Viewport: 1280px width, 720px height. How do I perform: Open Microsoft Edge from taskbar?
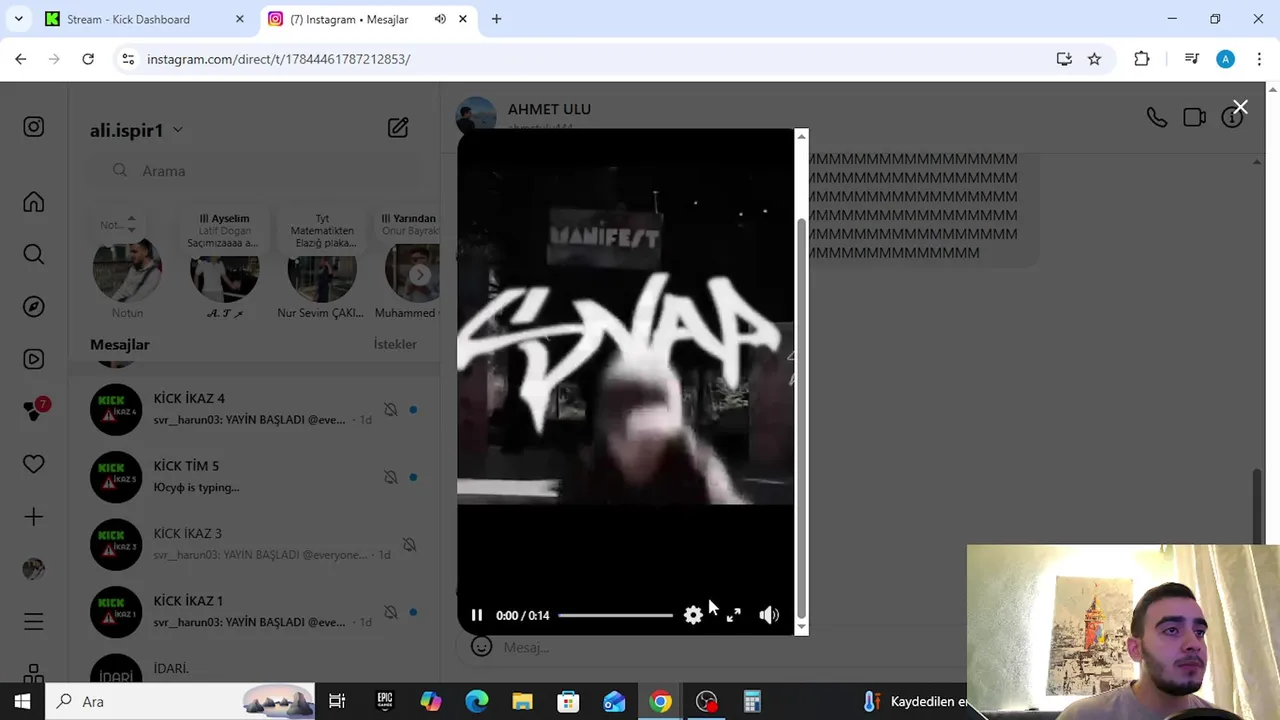[477, 702]
